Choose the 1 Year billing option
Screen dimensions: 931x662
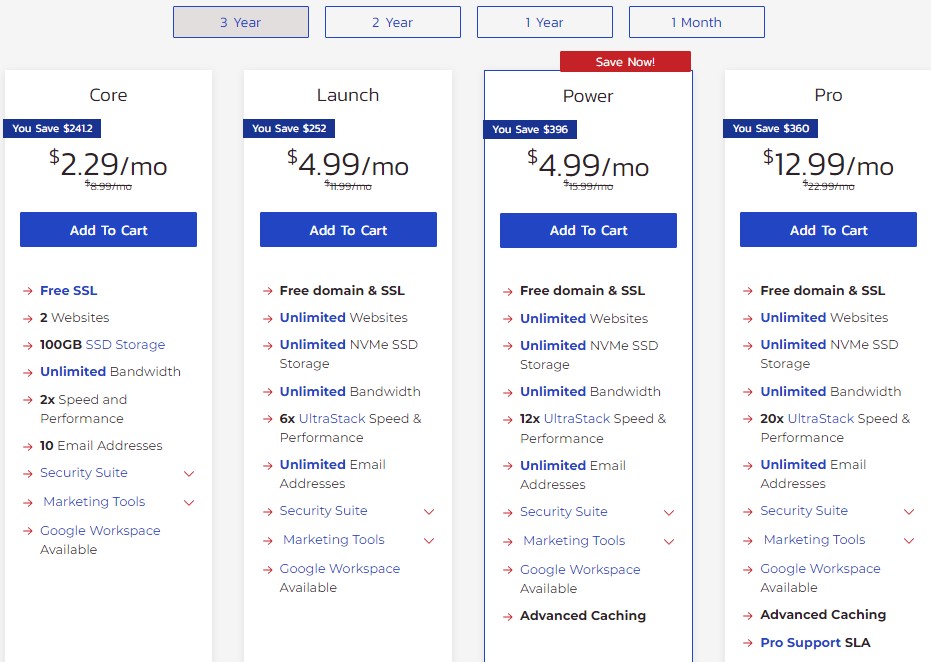tap(544, 22)
